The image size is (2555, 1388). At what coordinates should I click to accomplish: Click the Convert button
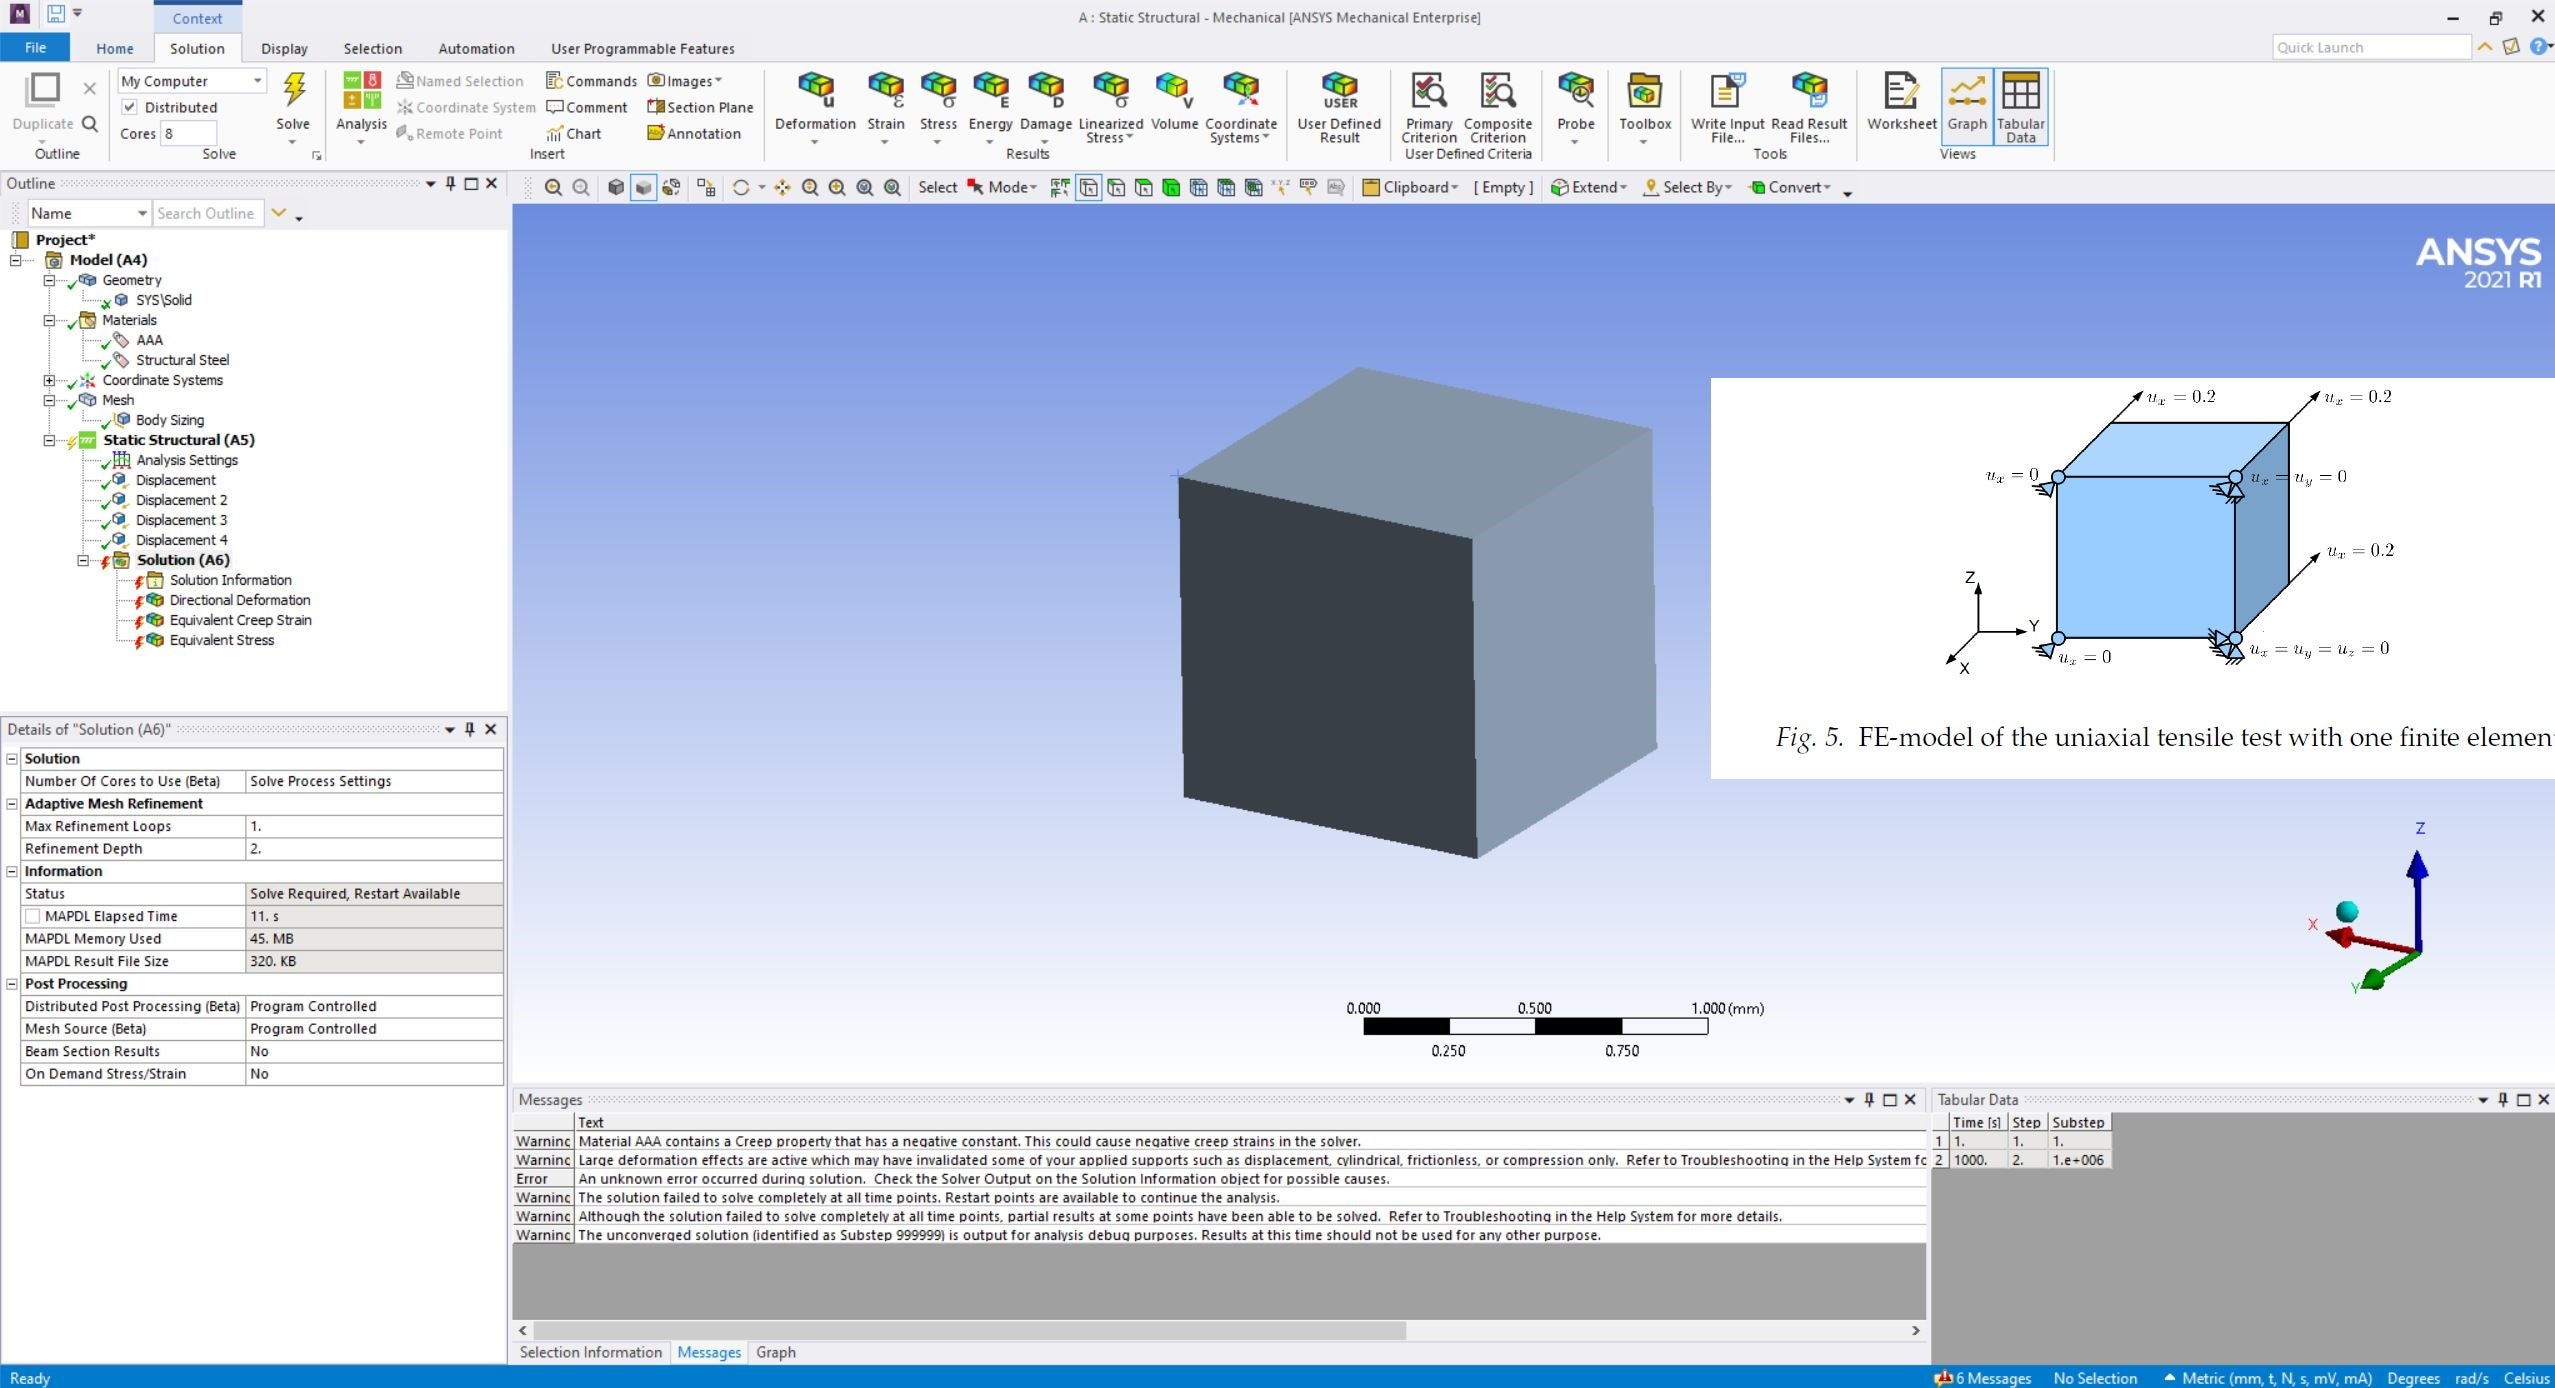(1790, 187)
